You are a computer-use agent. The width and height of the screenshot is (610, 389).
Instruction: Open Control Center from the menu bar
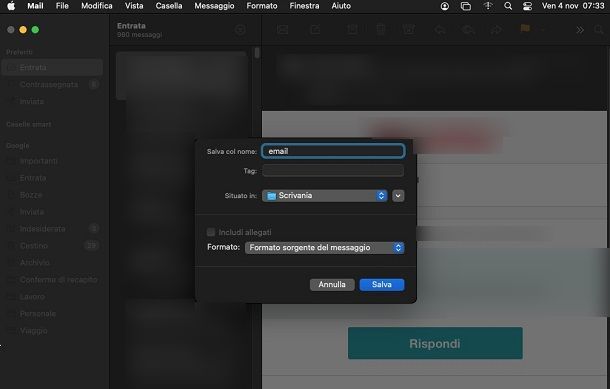[527, 6]
